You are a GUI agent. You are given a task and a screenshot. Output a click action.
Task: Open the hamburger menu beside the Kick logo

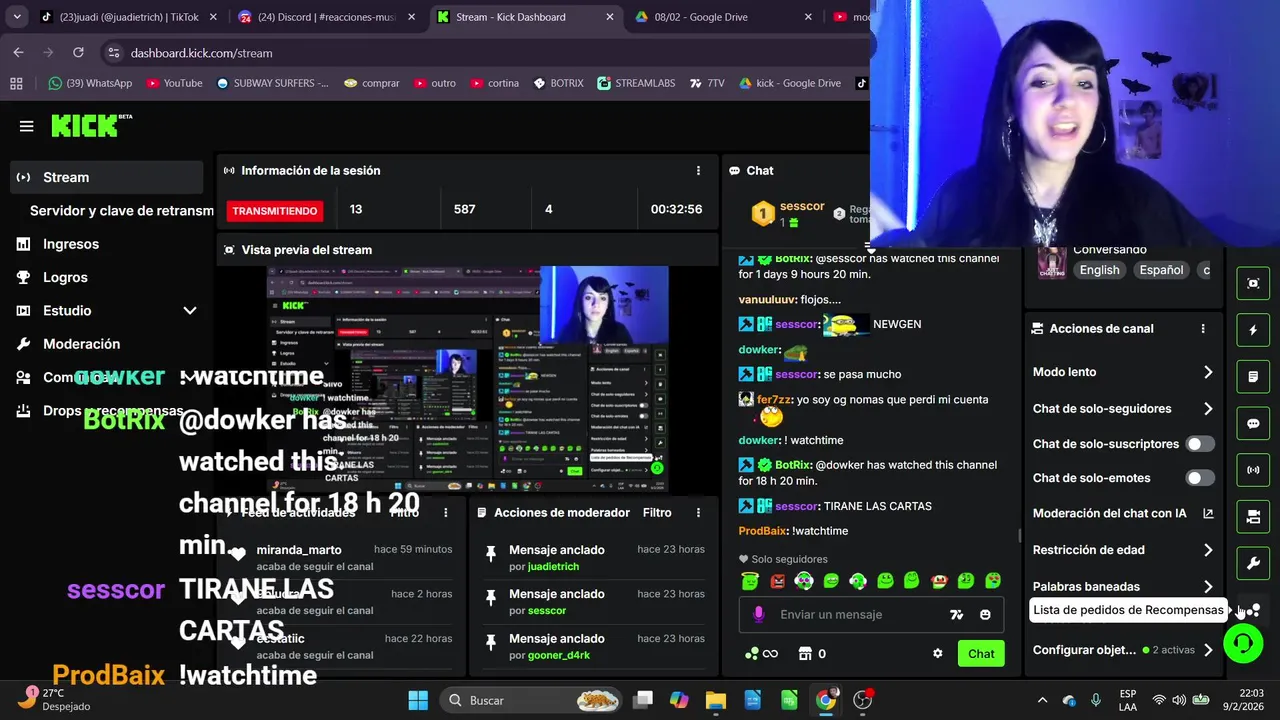(x=26, y=126)
